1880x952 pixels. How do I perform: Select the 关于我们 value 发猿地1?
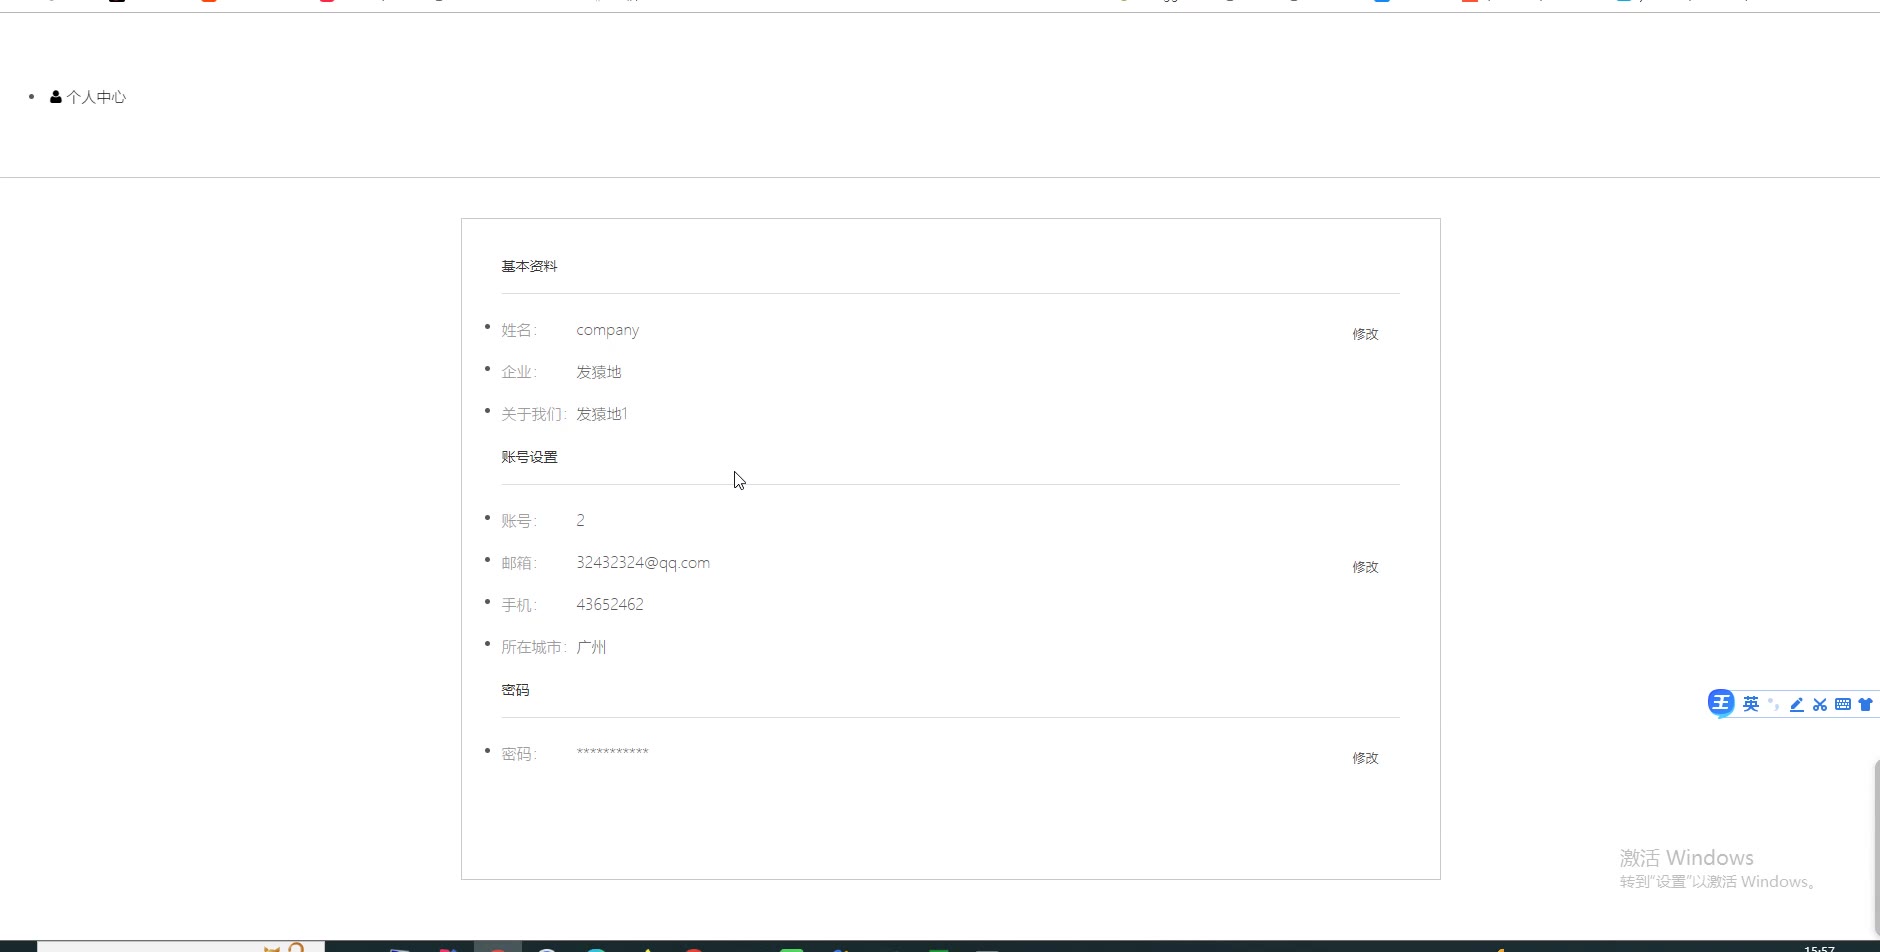coord(602,414)
